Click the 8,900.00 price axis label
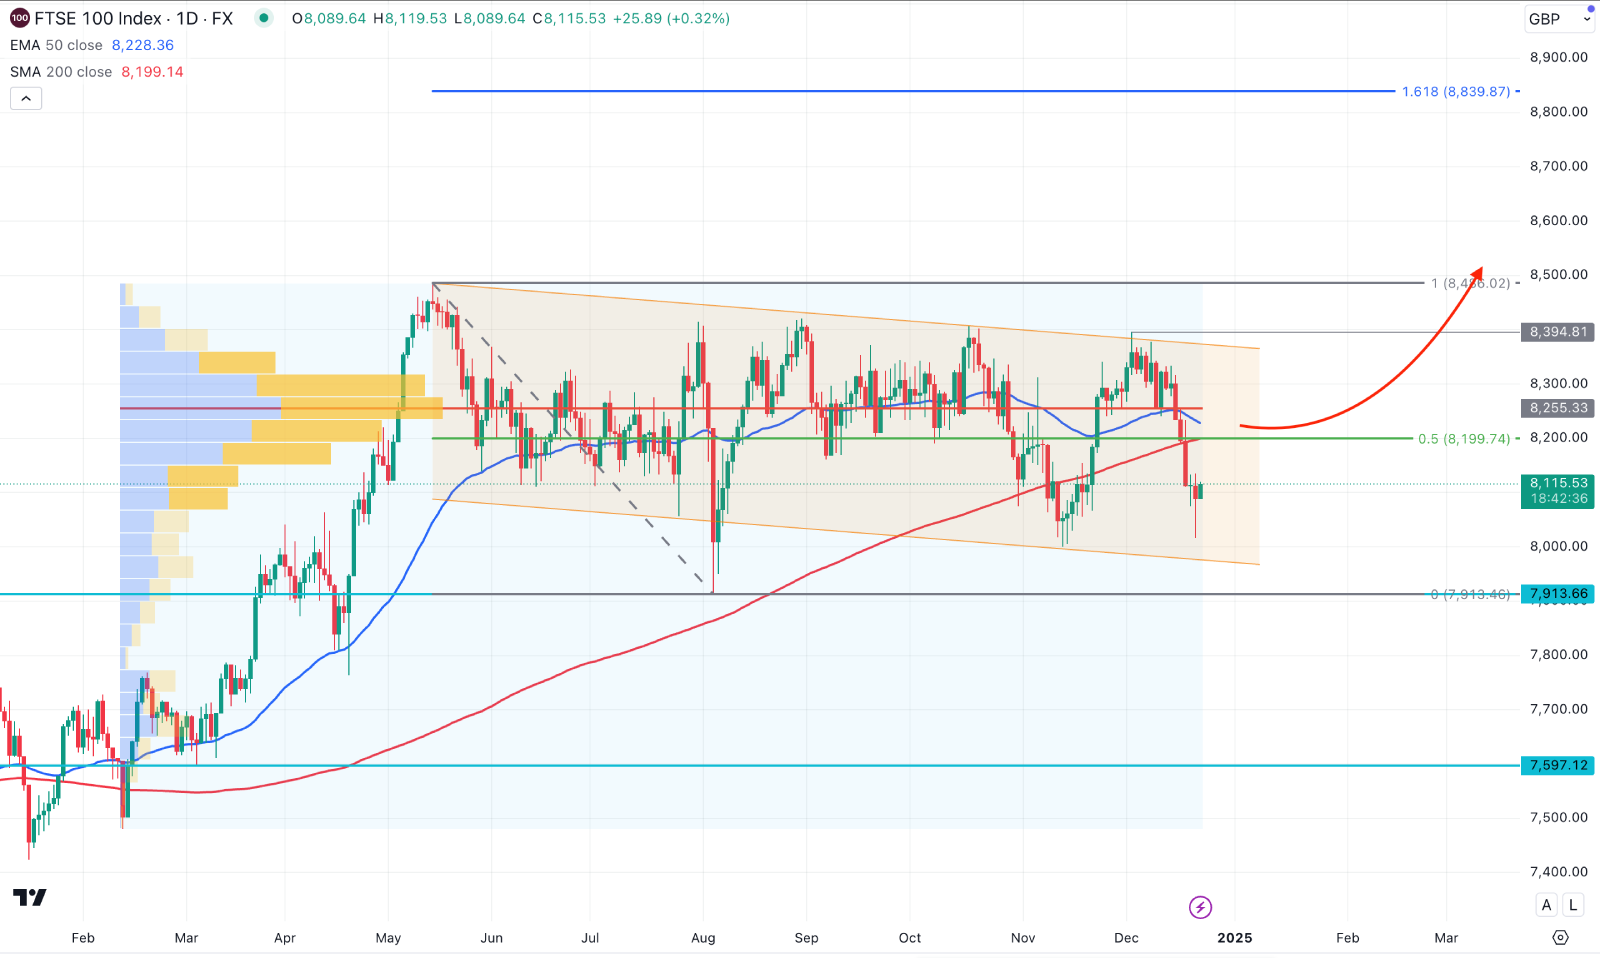 point(1558,57)
